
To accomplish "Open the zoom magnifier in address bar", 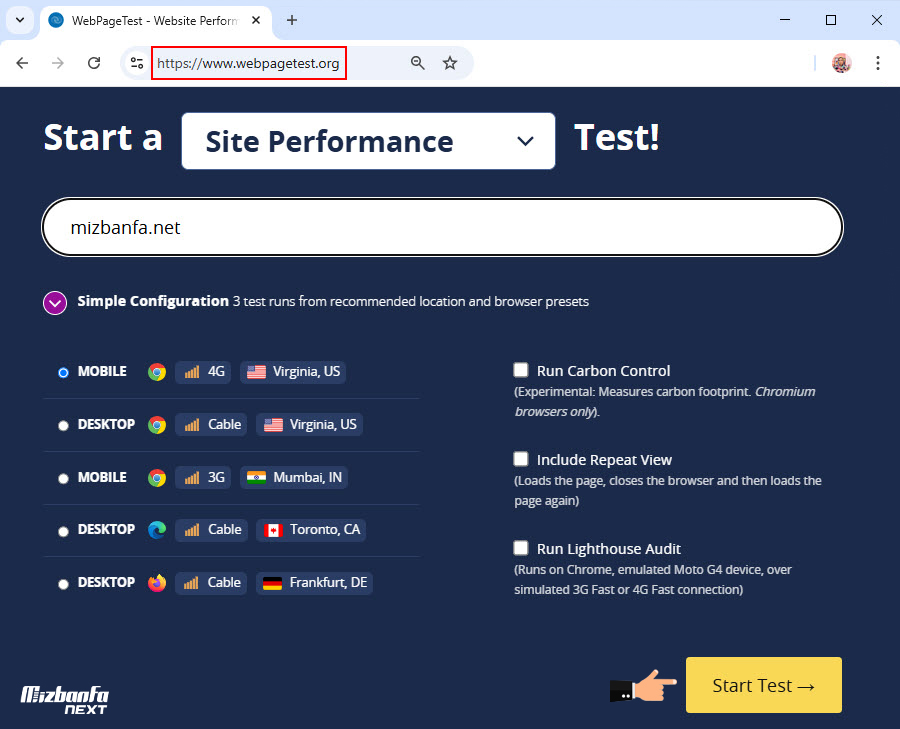I will (418, 63).
